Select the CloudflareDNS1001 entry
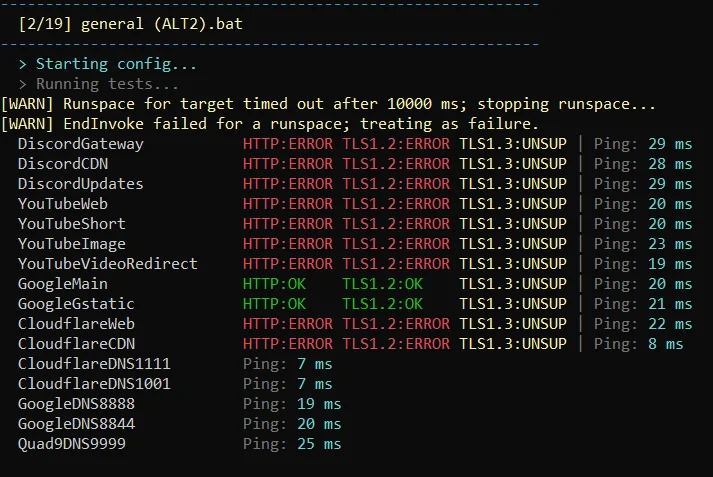This screenshot has height=477, width=713. click(x=94, y=384)
